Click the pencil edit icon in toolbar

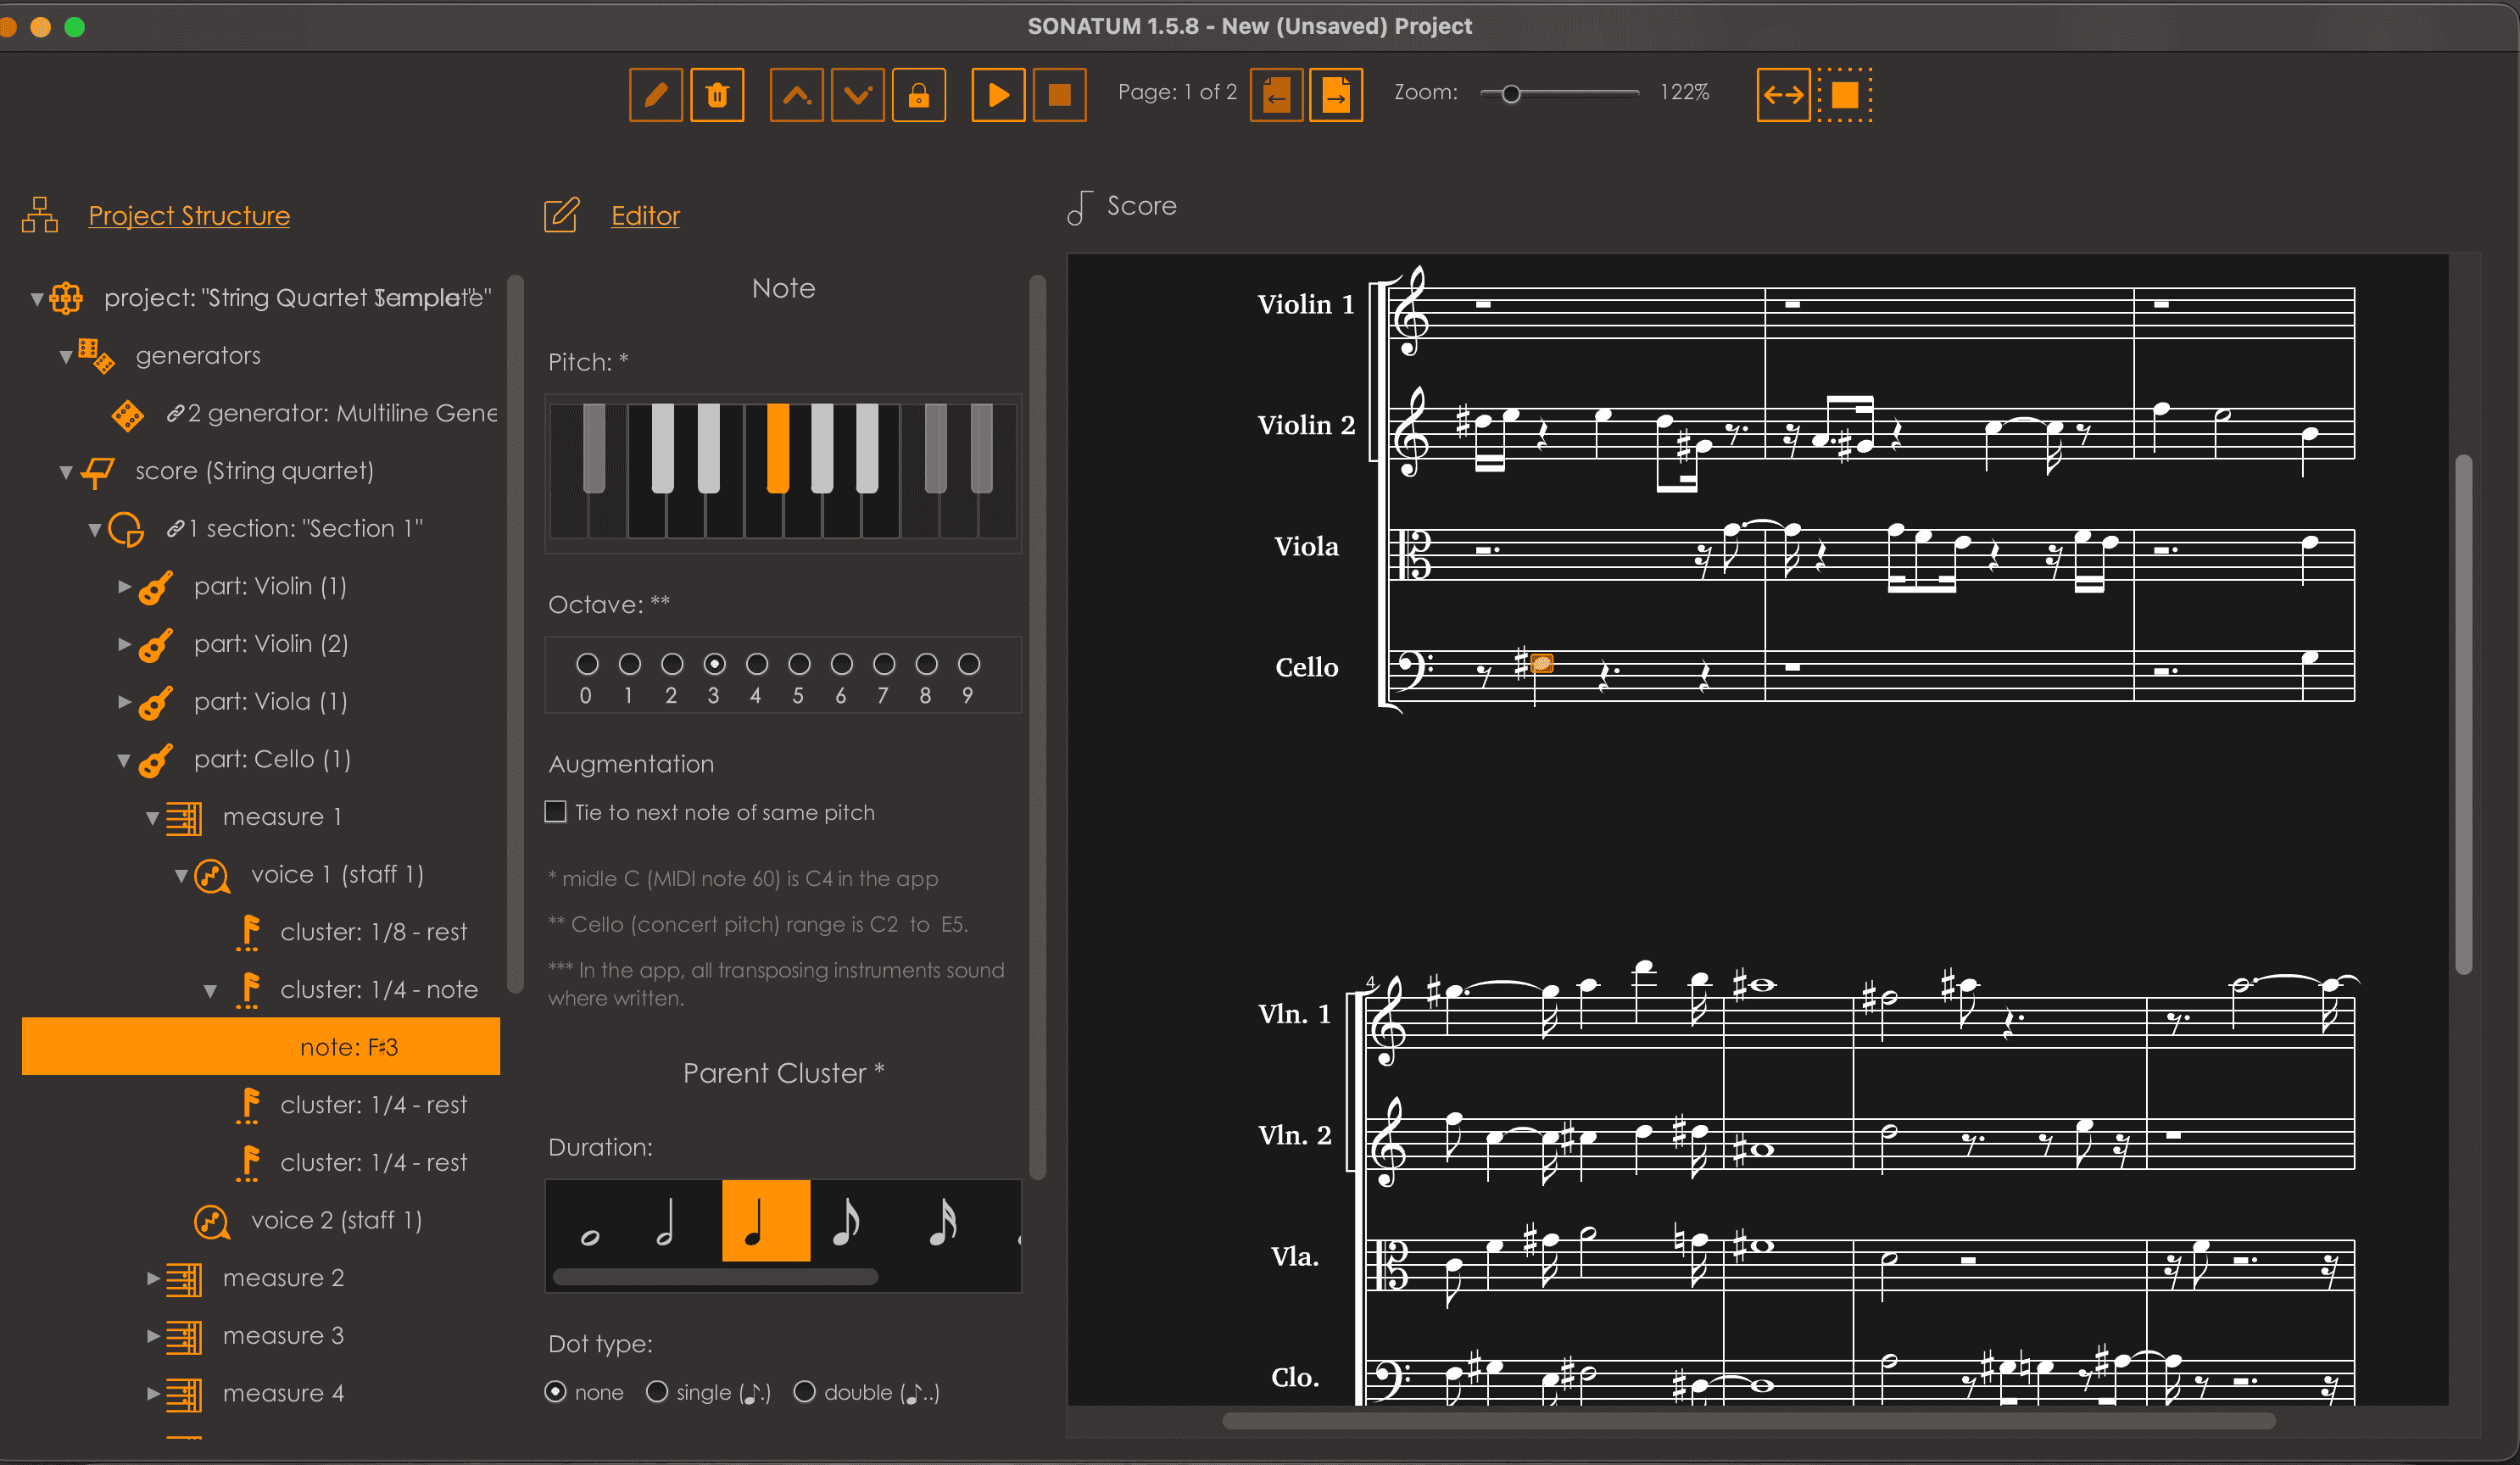coord(655,95)
